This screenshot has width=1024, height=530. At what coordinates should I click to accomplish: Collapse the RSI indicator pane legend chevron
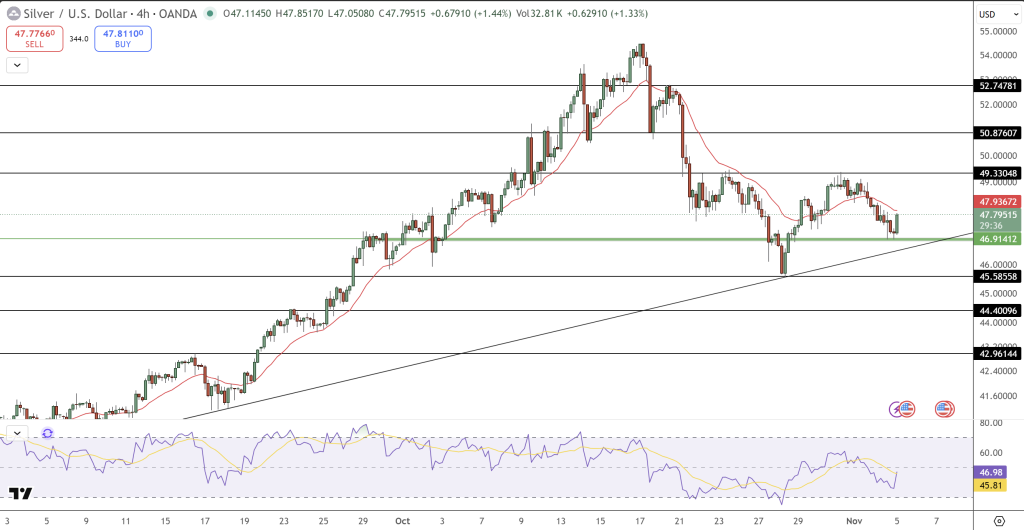point(17,433)
